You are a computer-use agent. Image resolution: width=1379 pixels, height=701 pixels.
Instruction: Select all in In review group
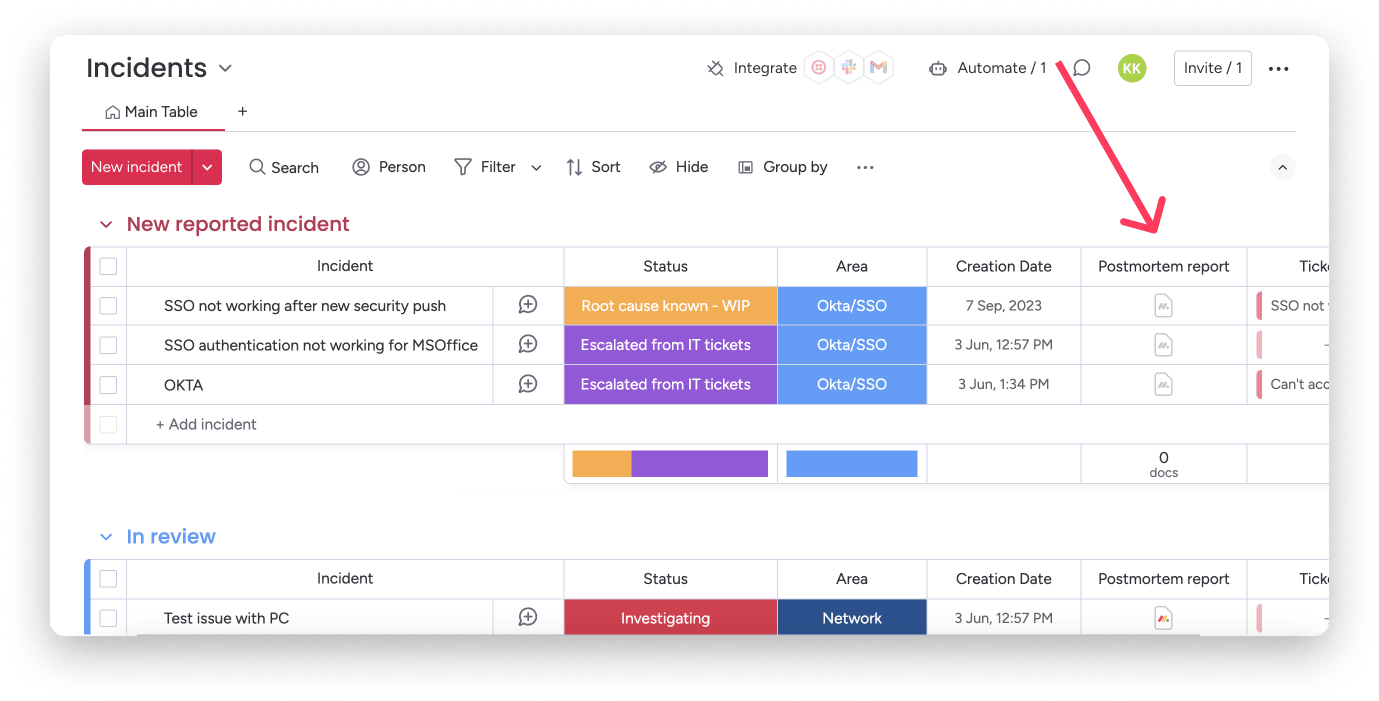(x=108, y=578)
